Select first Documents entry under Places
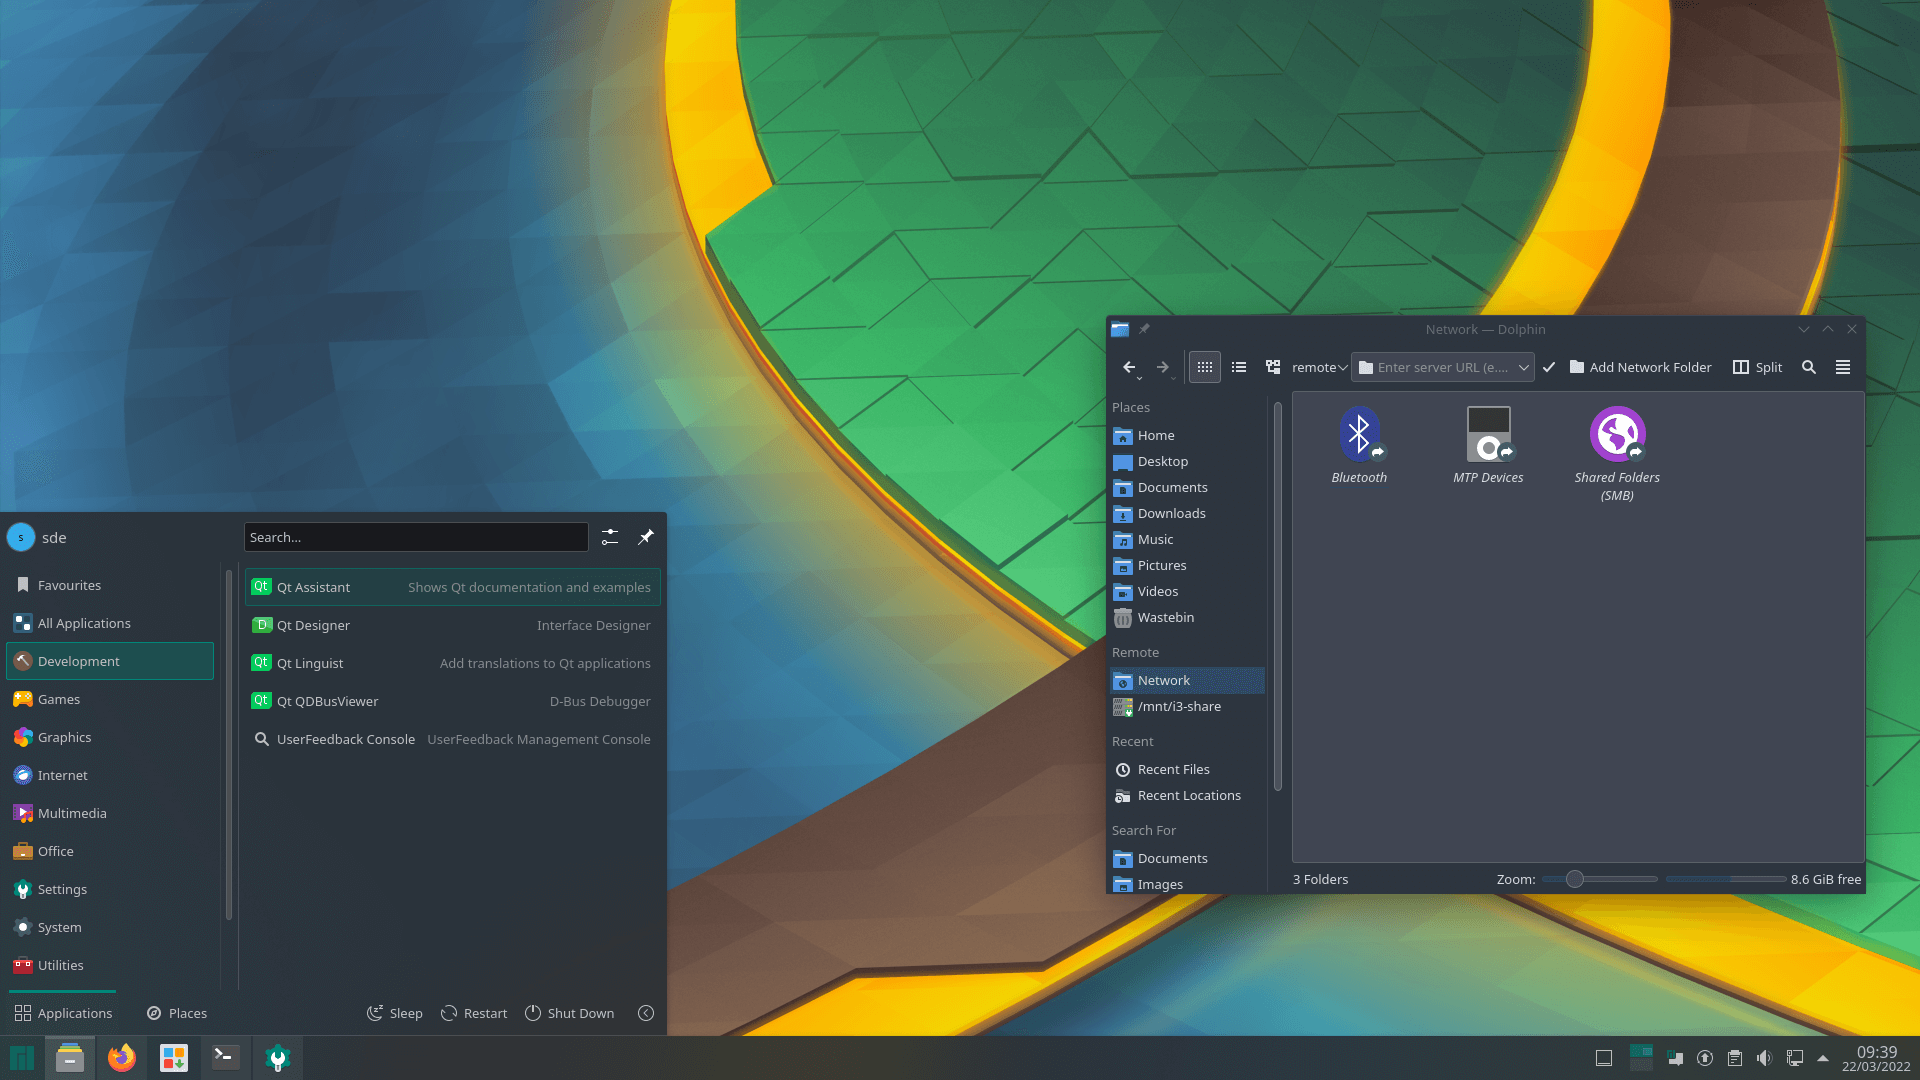The width and height of the screenshot is (1920, 1080). pos(1188,488)
